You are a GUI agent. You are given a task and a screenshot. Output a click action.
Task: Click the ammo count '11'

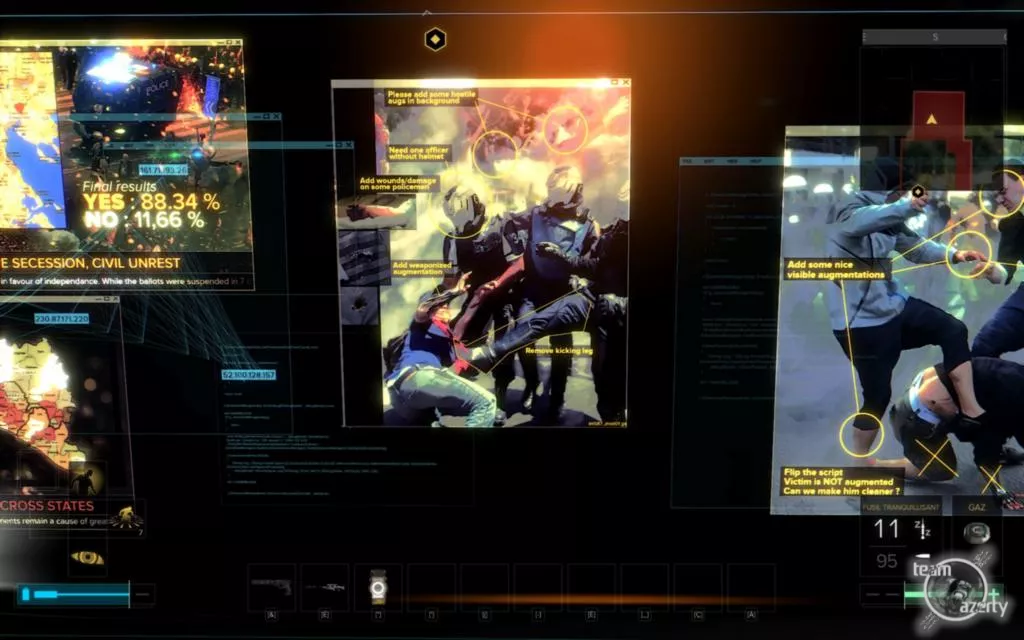[x=886, y=529]
